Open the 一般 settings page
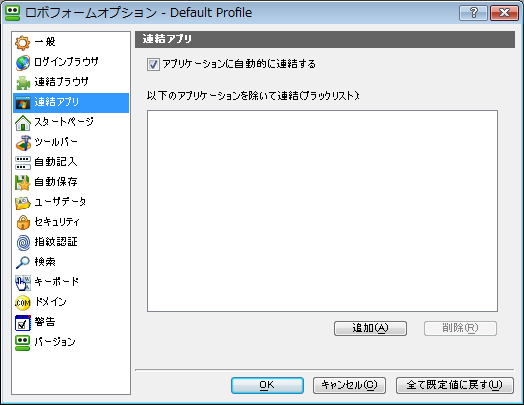524x405 pixels. pyautogui.click(x=45, y=42)
